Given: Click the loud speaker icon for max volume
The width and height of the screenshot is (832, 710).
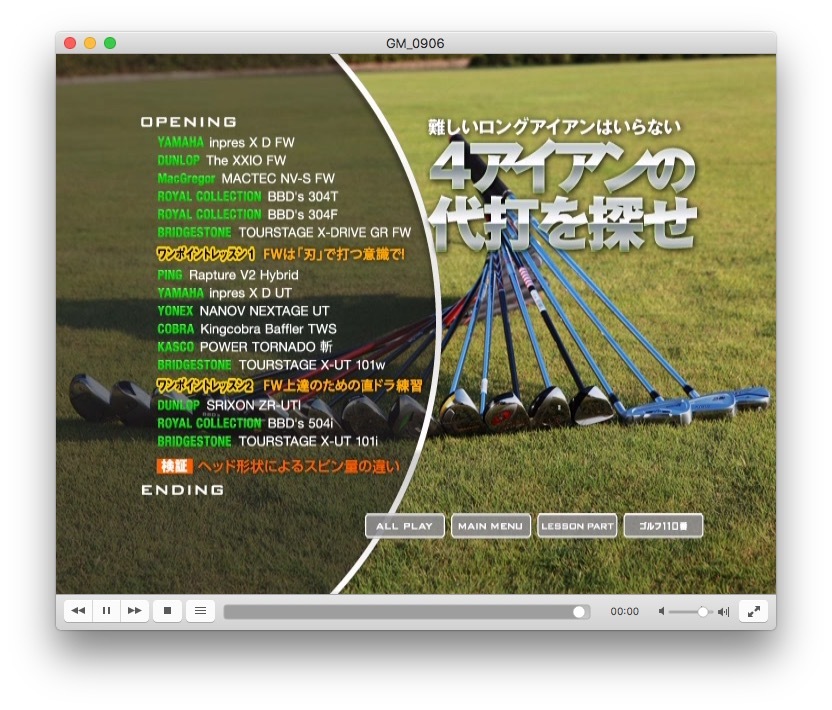Looking at the screenshot, I should coord(724,612).
